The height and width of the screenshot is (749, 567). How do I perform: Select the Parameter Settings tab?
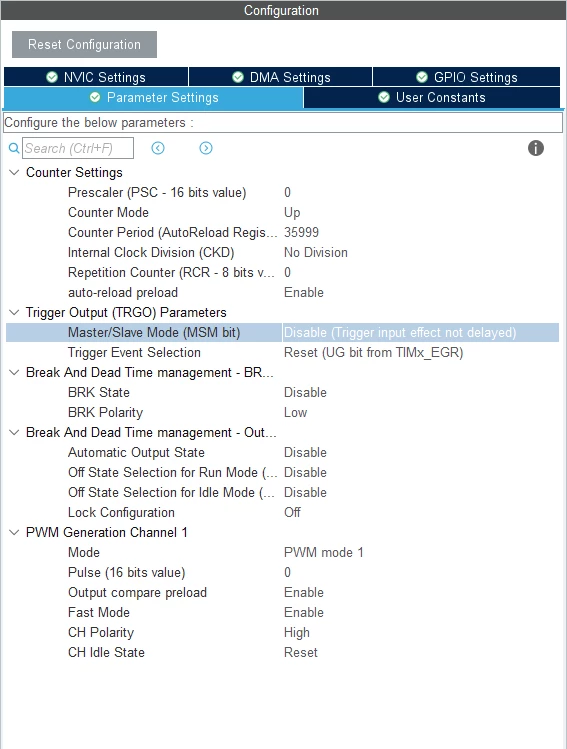point(153,97)
